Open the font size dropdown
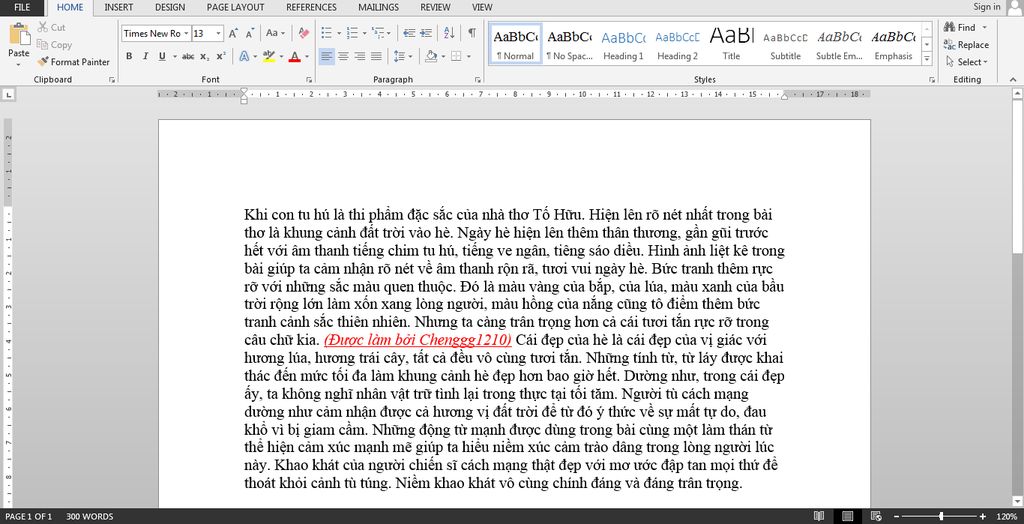 [x=219, y=33]
